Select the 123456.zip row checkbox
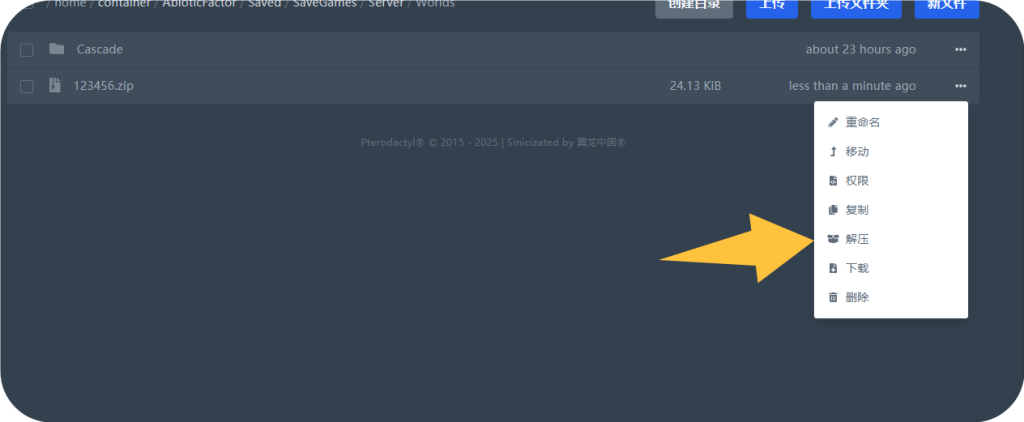Screen dimensions: 1024x422 [x=27, y=87]
